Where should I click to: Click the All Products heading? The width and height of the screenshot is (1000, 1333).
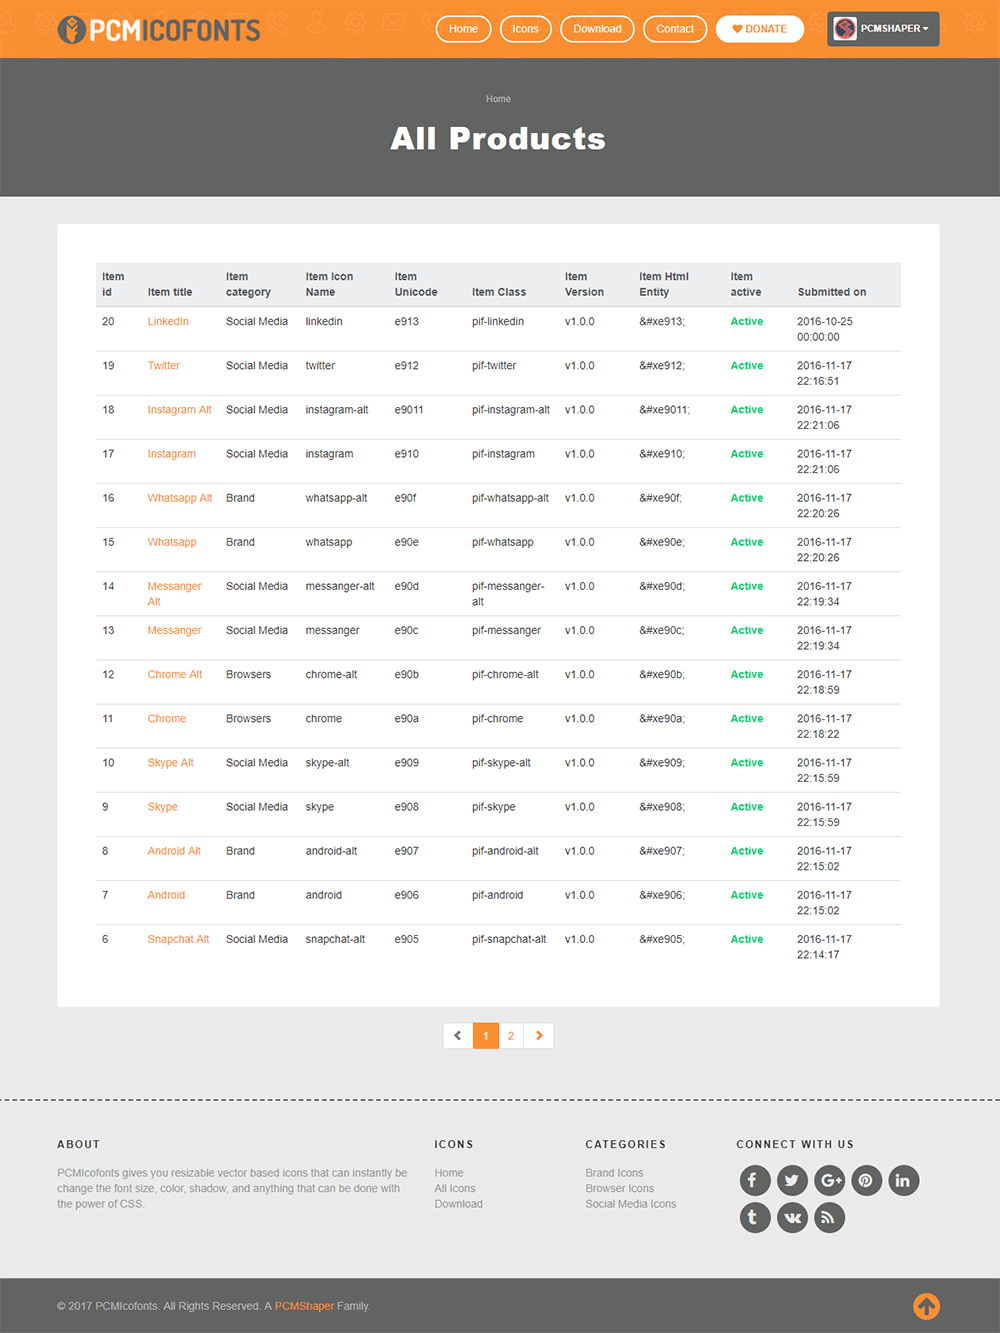point(498,138)
